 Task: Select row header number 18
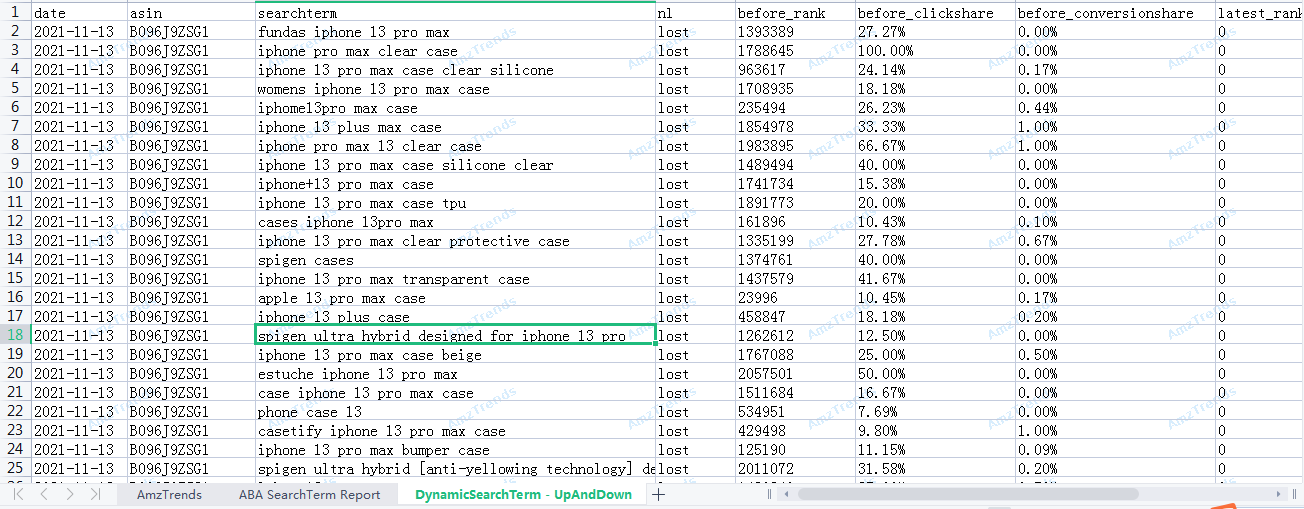(x=15, y=335)
